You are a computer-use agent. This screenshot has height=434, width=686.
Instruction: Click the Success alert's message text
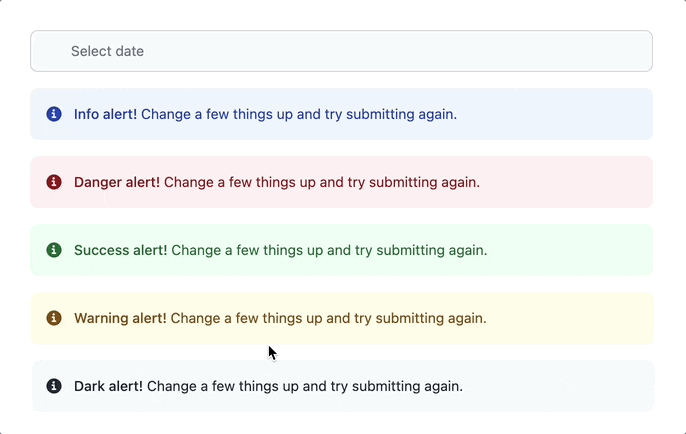pyautogui.click(x=330, y=250)
